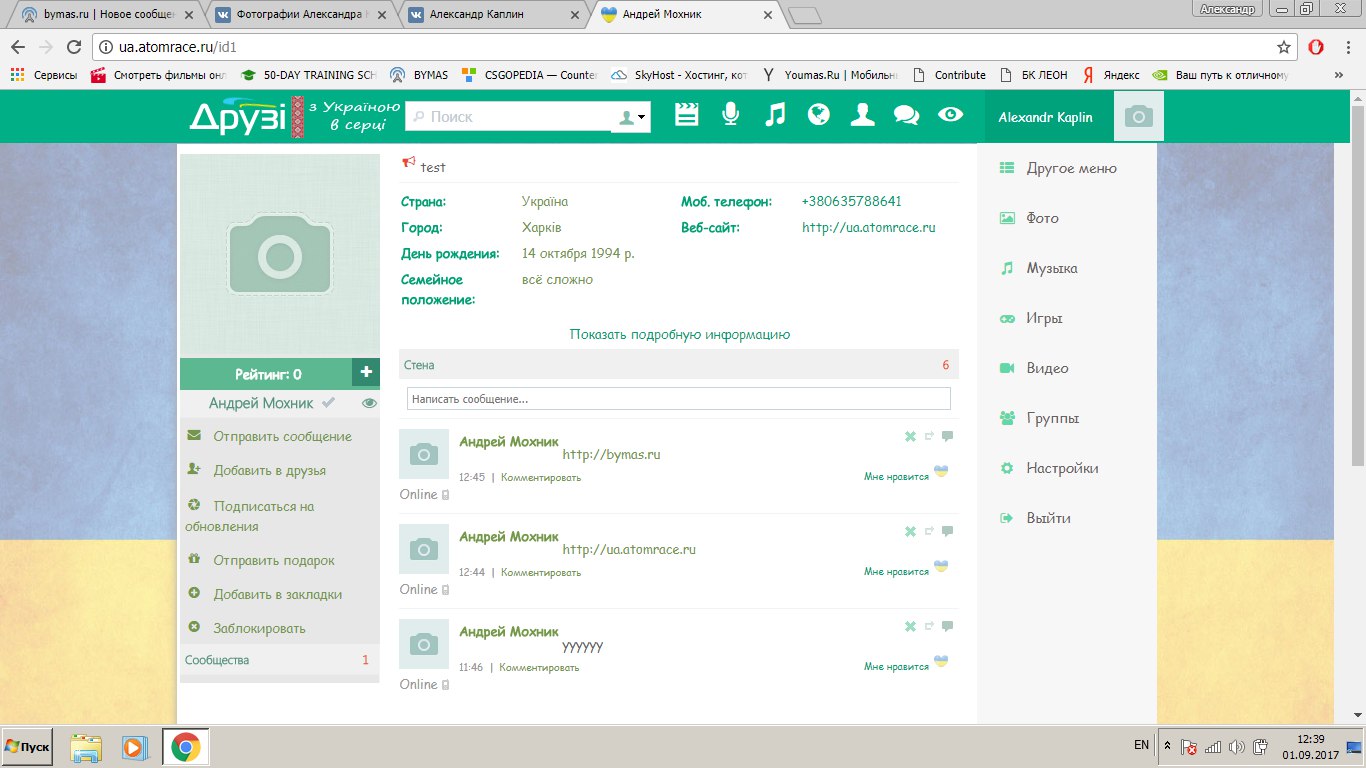Open Настройки in the right menu
This screenshot has height=768, width=1366.
point(1062,468)
